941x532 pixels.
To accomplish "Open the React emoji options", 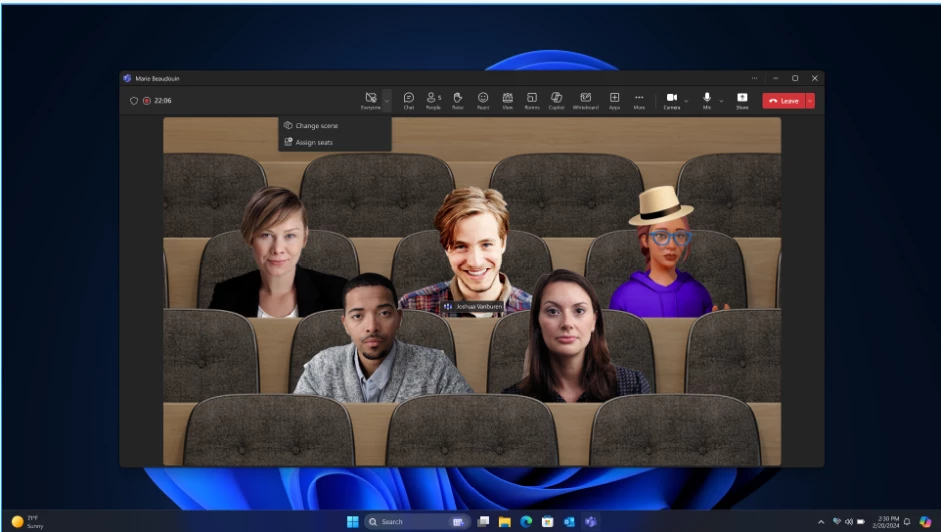I will [x=483, y=100].
